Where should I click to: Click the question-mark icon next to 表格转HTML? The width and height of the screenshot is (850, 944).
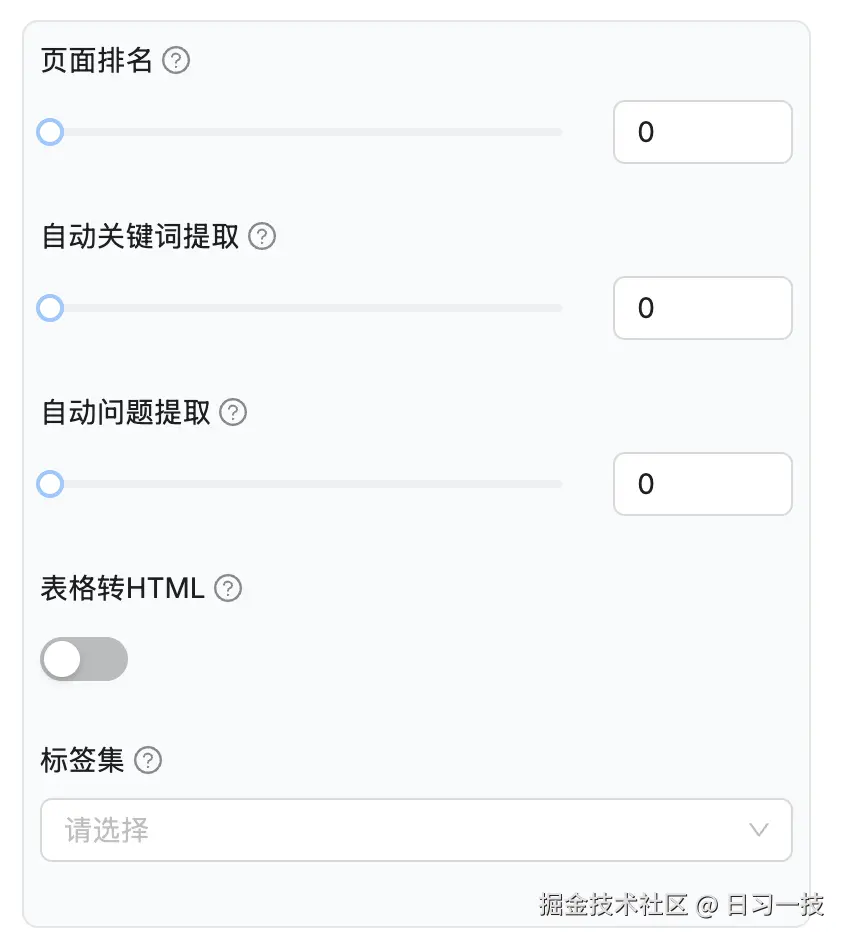pos(229,589)
